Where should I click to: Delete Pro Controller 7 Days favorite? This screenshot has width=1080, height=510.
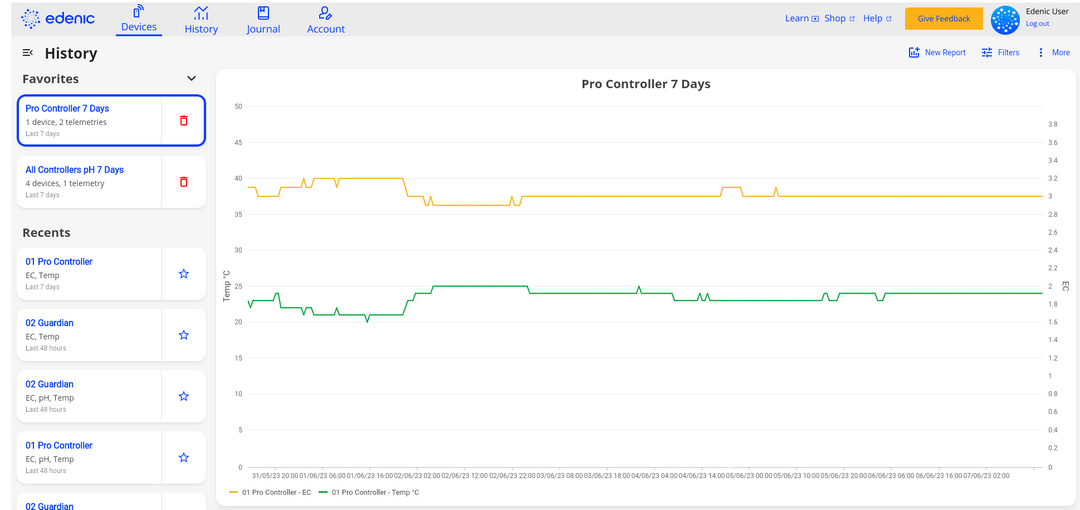183,121
